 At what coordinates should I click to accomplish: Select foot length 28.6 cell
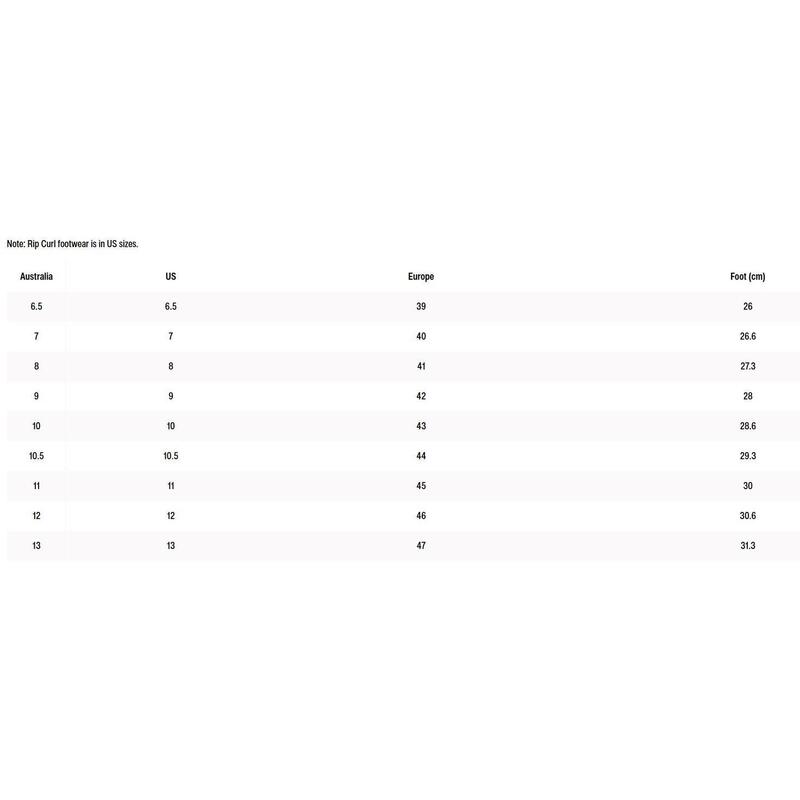(747, 426)
